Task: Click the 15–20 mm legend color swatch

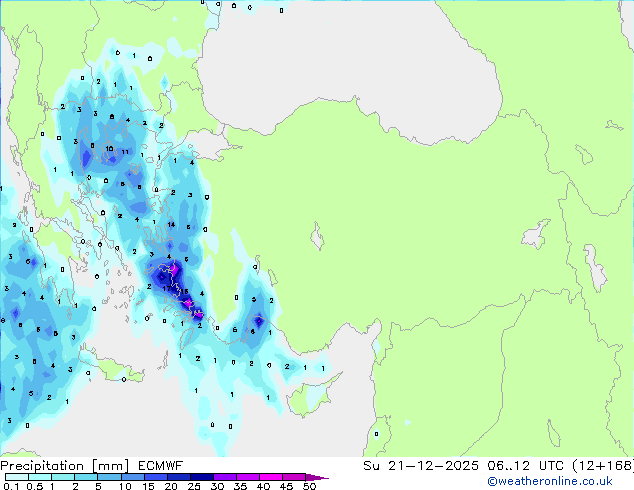Action: pos(155,477)
